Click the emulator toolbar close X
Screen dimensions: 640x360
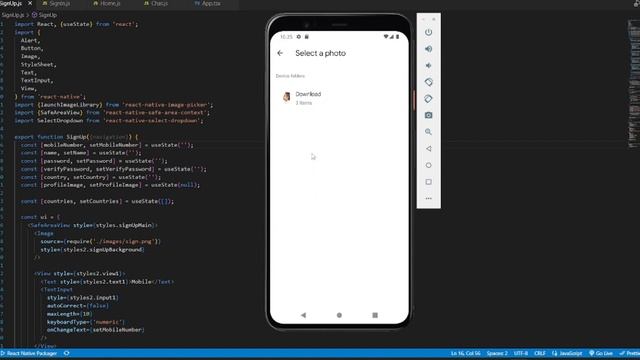[x=433, y=19]
